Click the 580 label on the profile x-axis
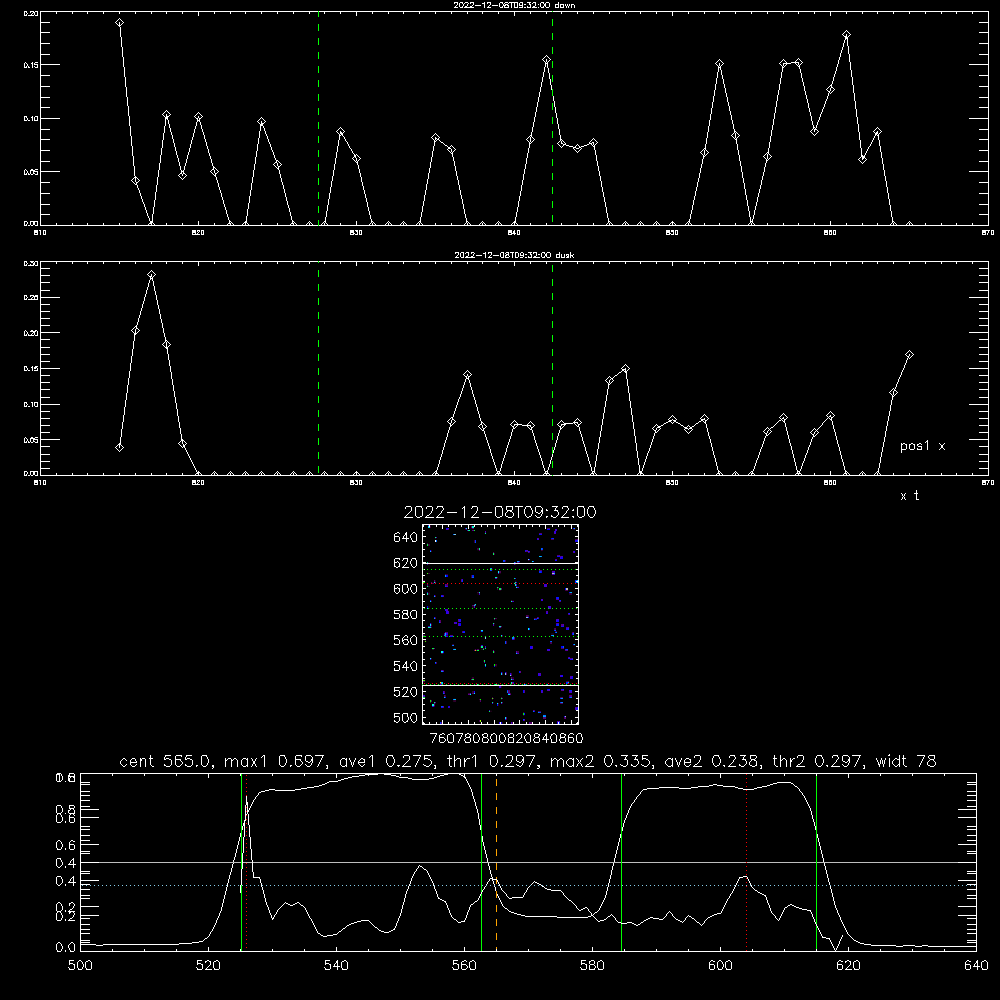The image size is (1000, 1000). click(592, 966)
